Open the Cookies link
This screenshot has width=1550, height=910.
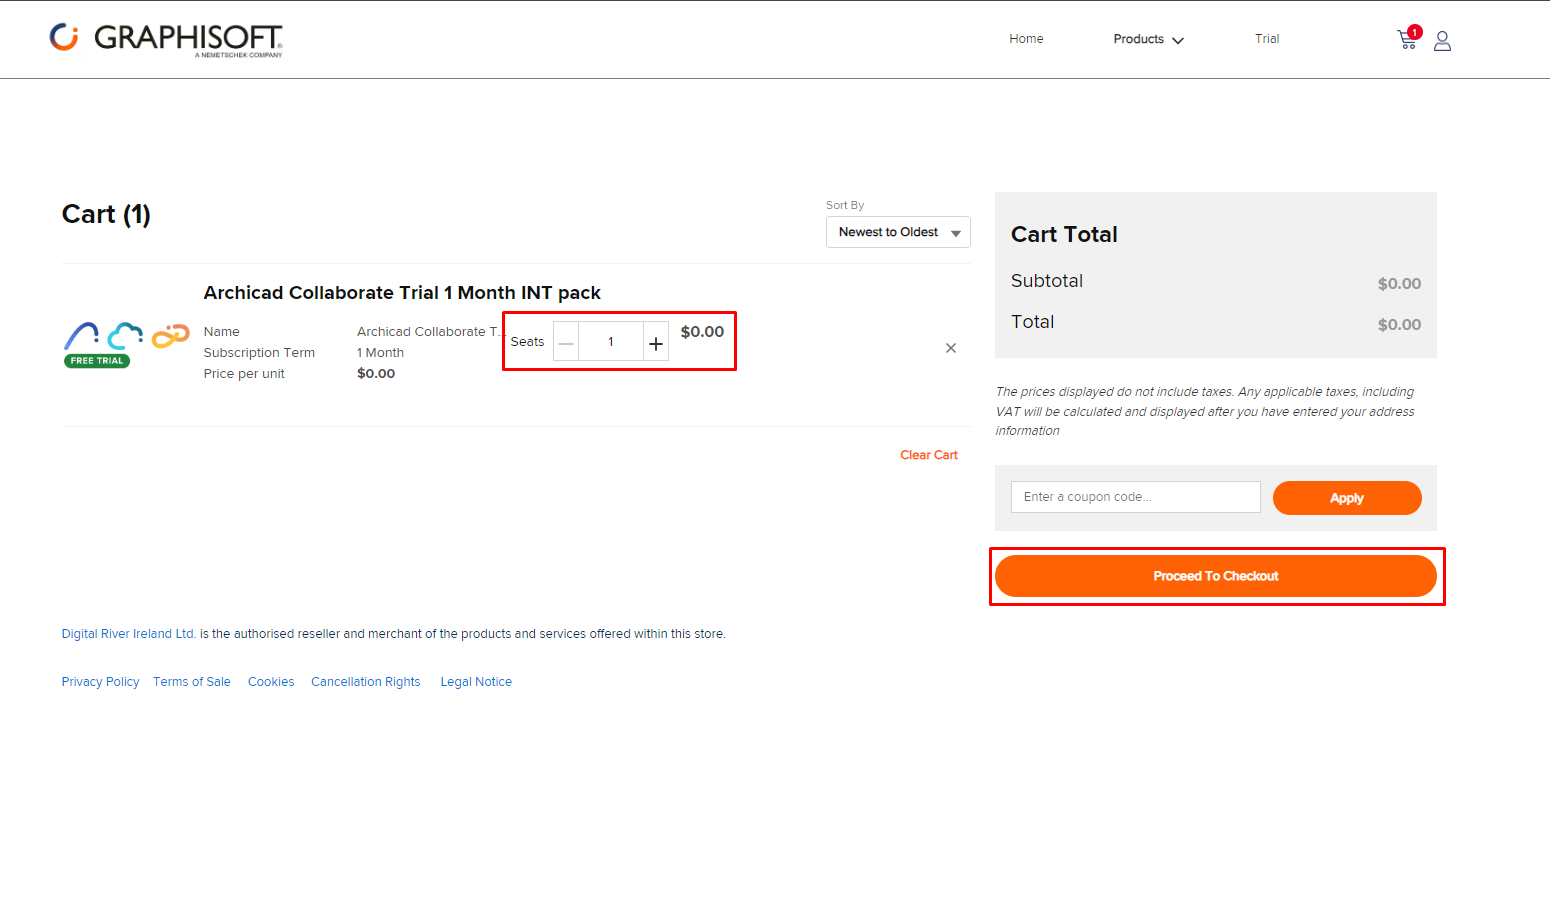pos(271,682)
